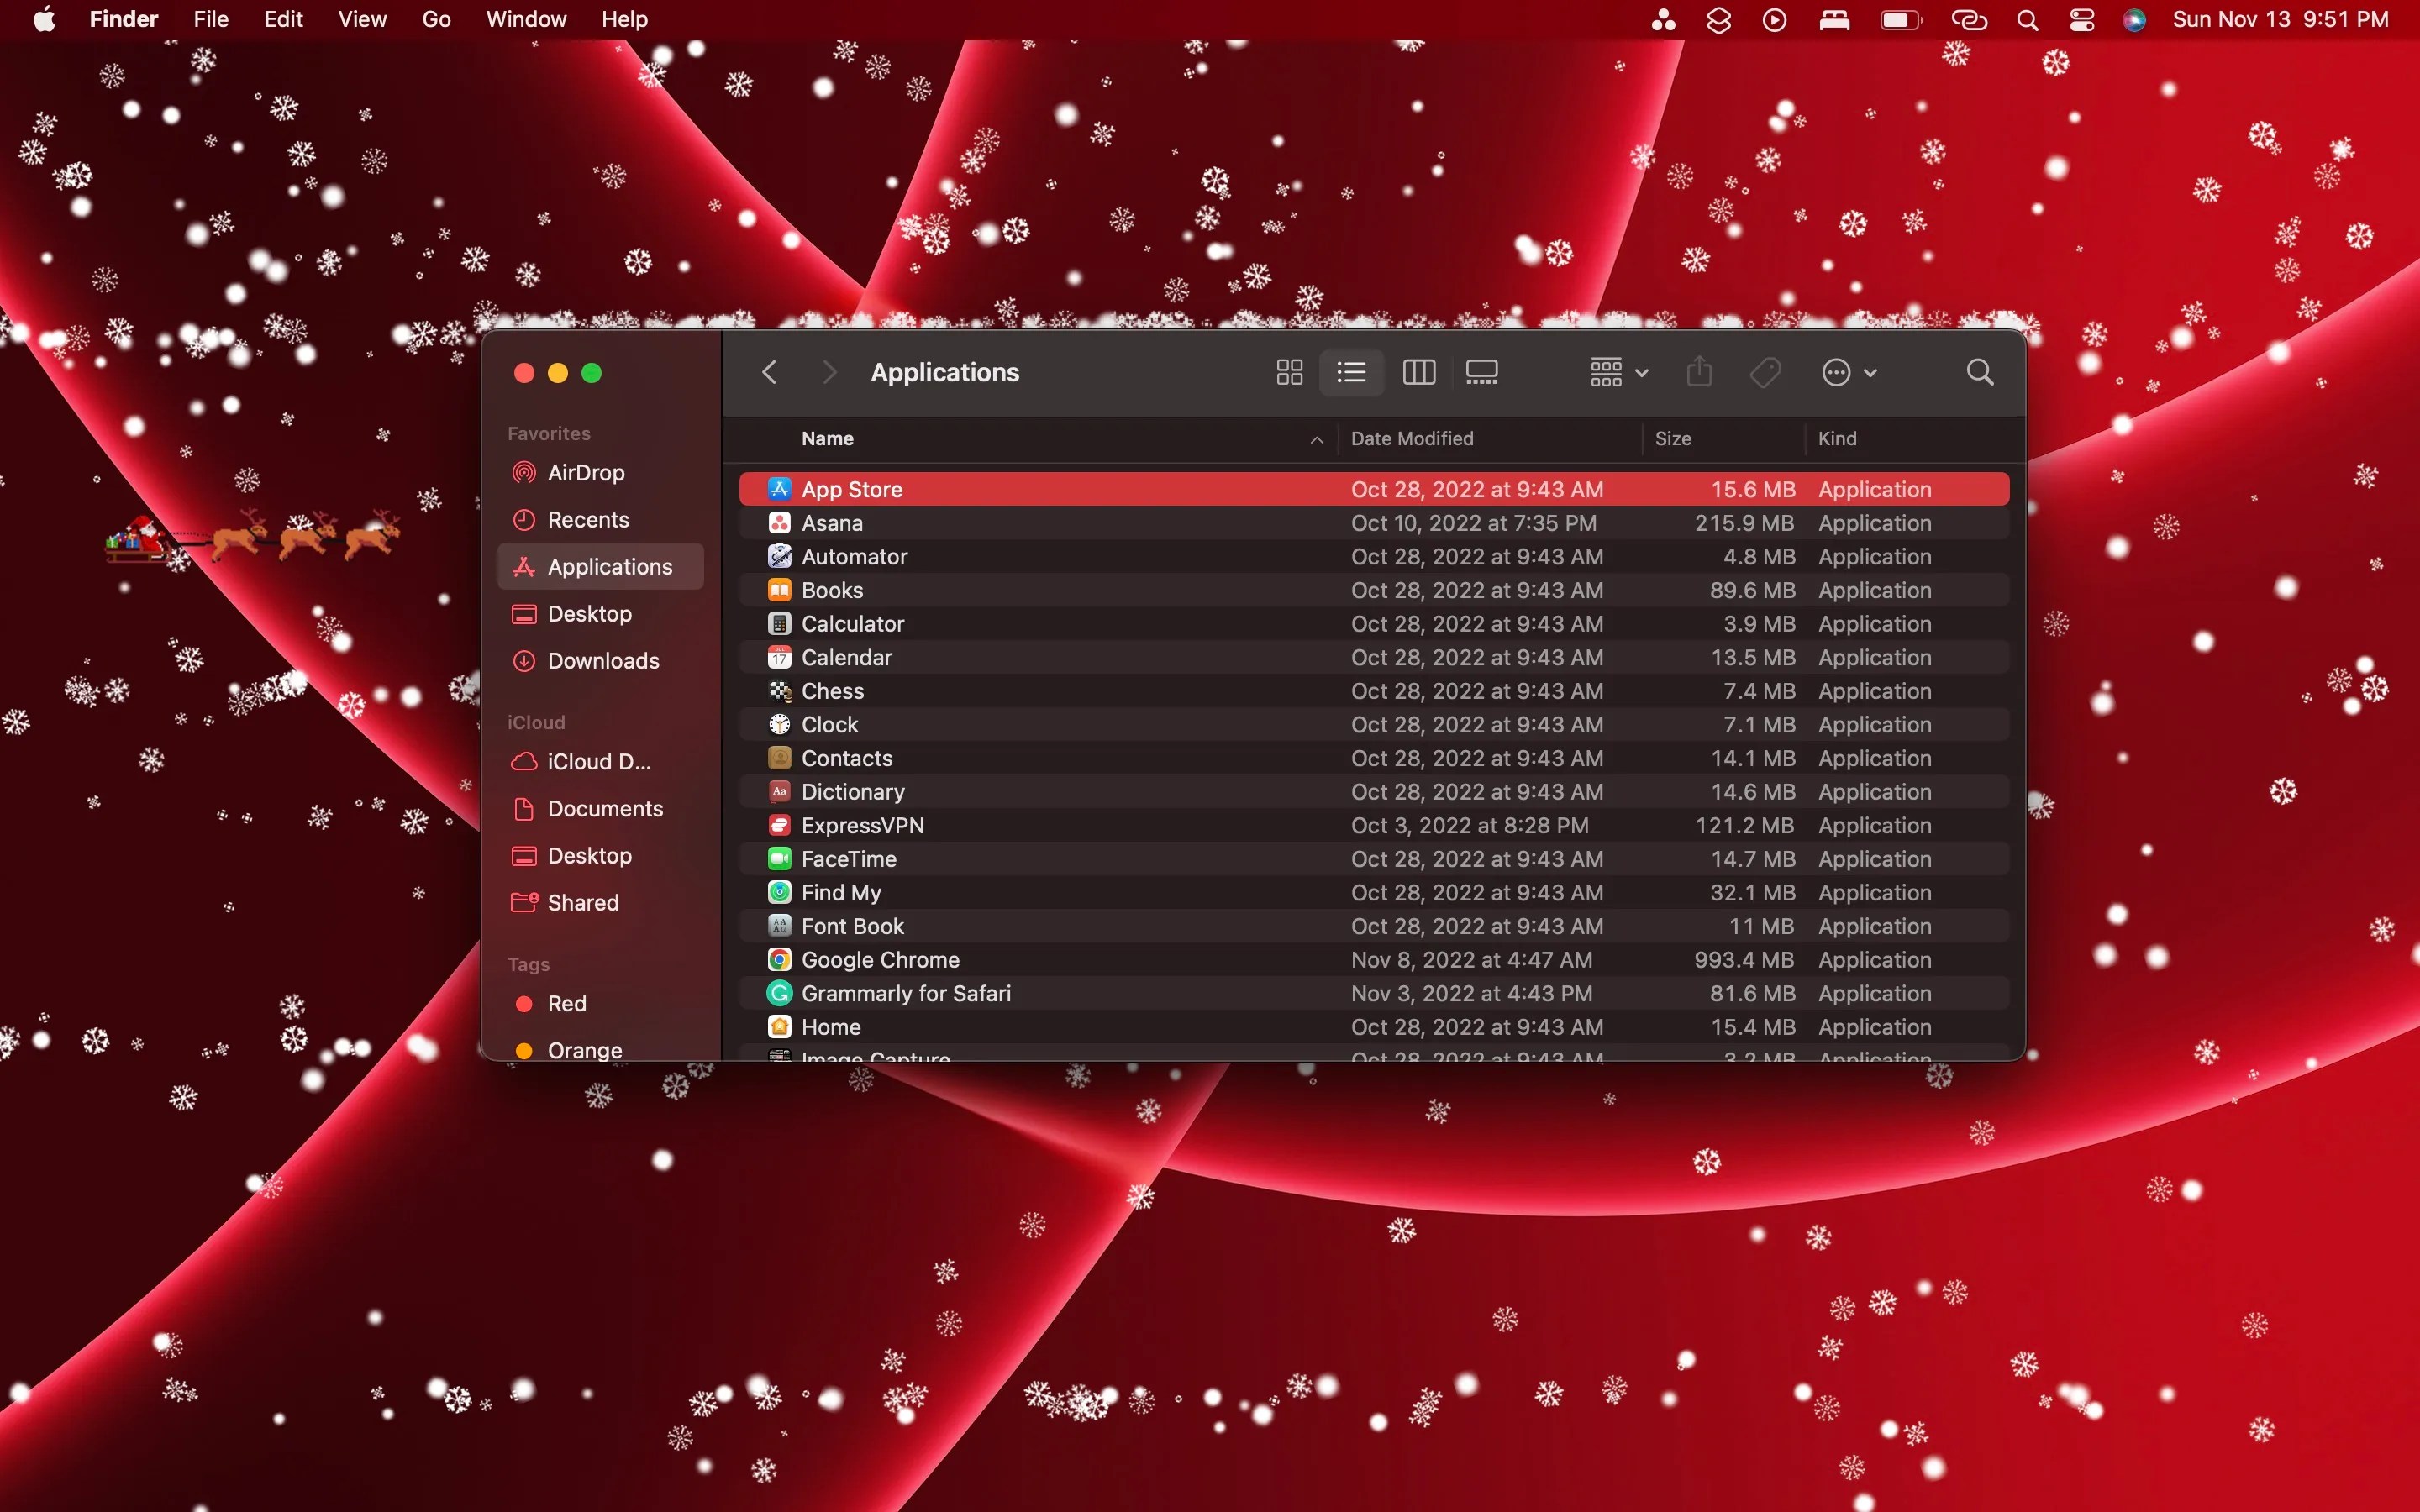
Task: Switch to column view in the toolbar
Action: [x=1418, y=372]
